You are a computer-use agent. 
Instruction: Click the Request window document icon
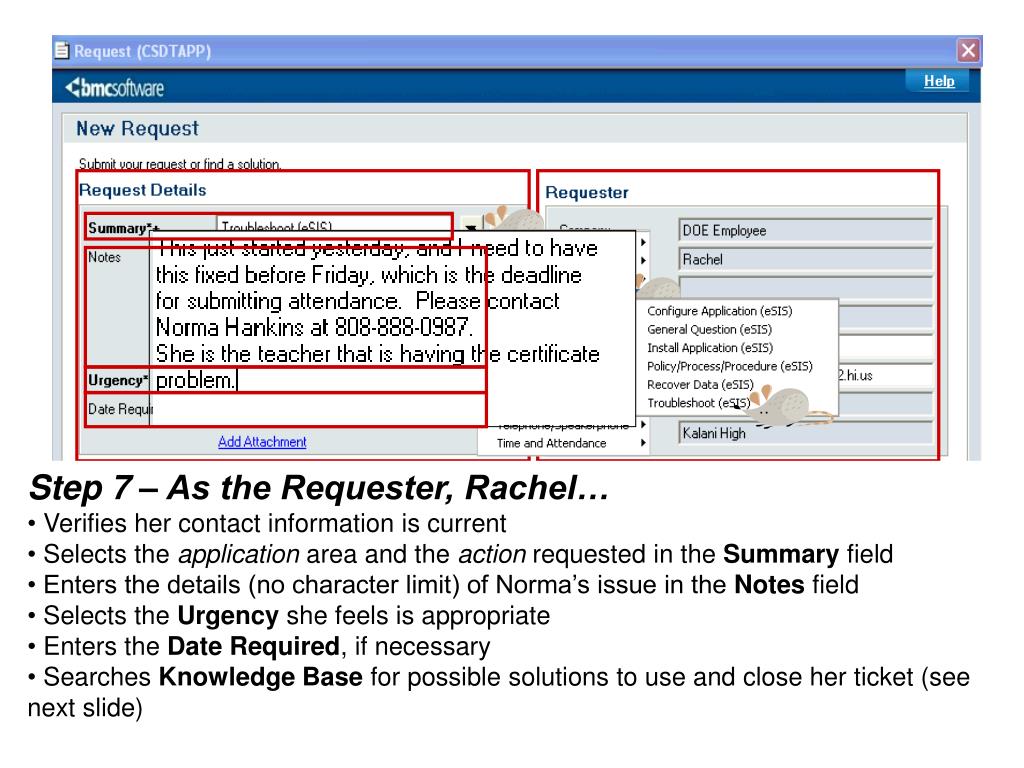tap(62, 50)
